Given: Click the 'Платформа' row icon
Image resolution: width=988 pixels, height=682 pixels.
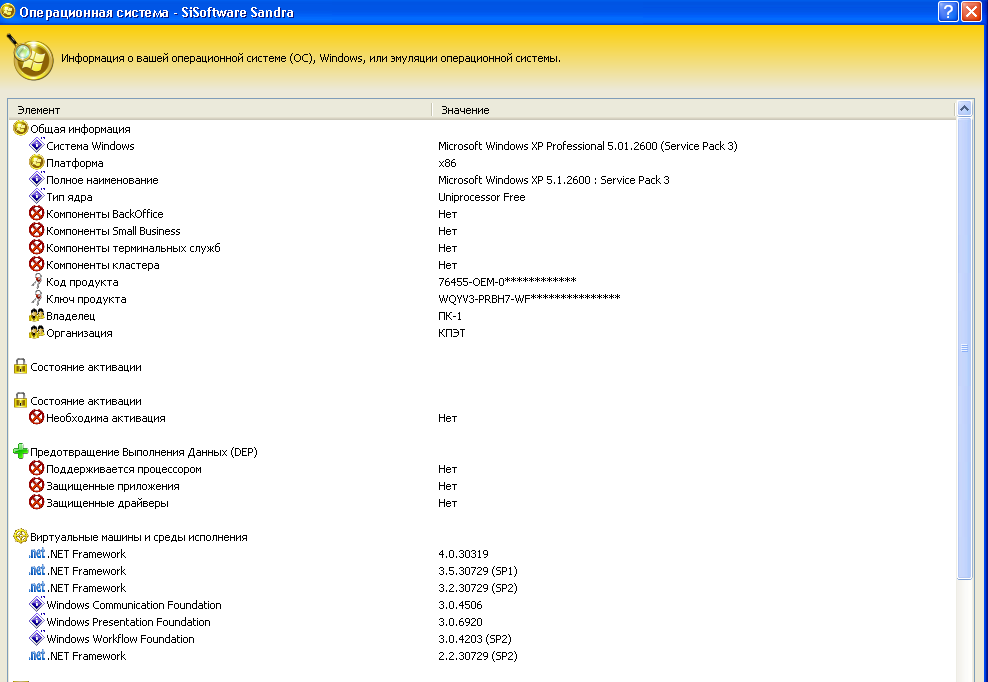Looking at the screenshot, I should 37,162.
